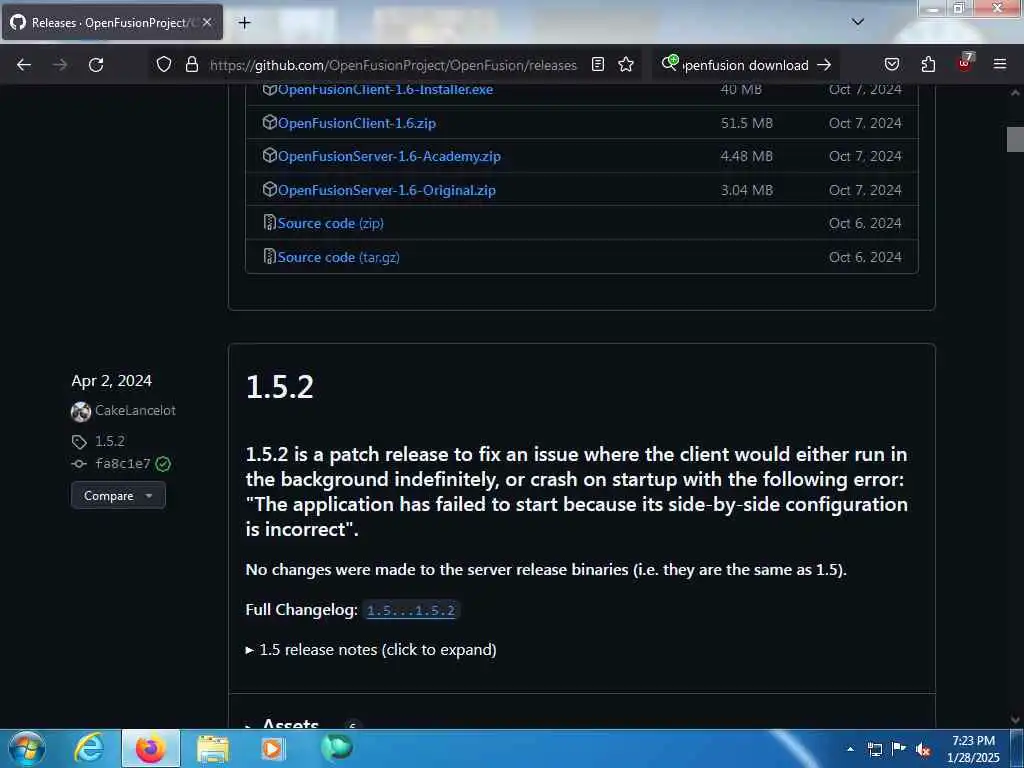The image size is (1024, 768).
Task: Click the URL address field
Action: pyautogui.click(x=393, y=65)
